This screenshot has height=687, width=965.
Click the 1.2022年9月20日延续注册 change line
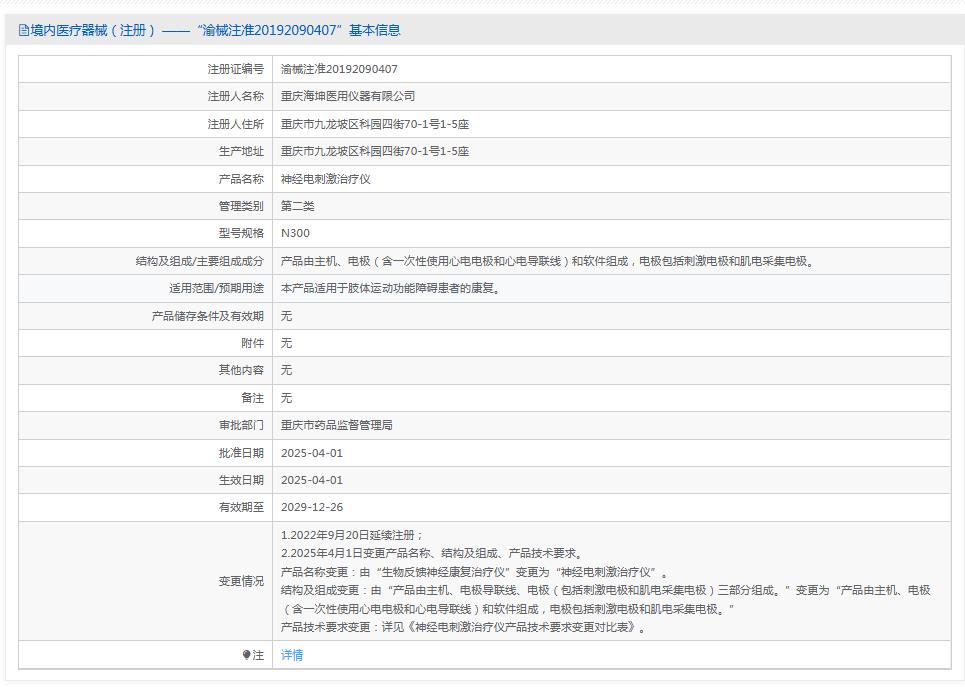352,535
